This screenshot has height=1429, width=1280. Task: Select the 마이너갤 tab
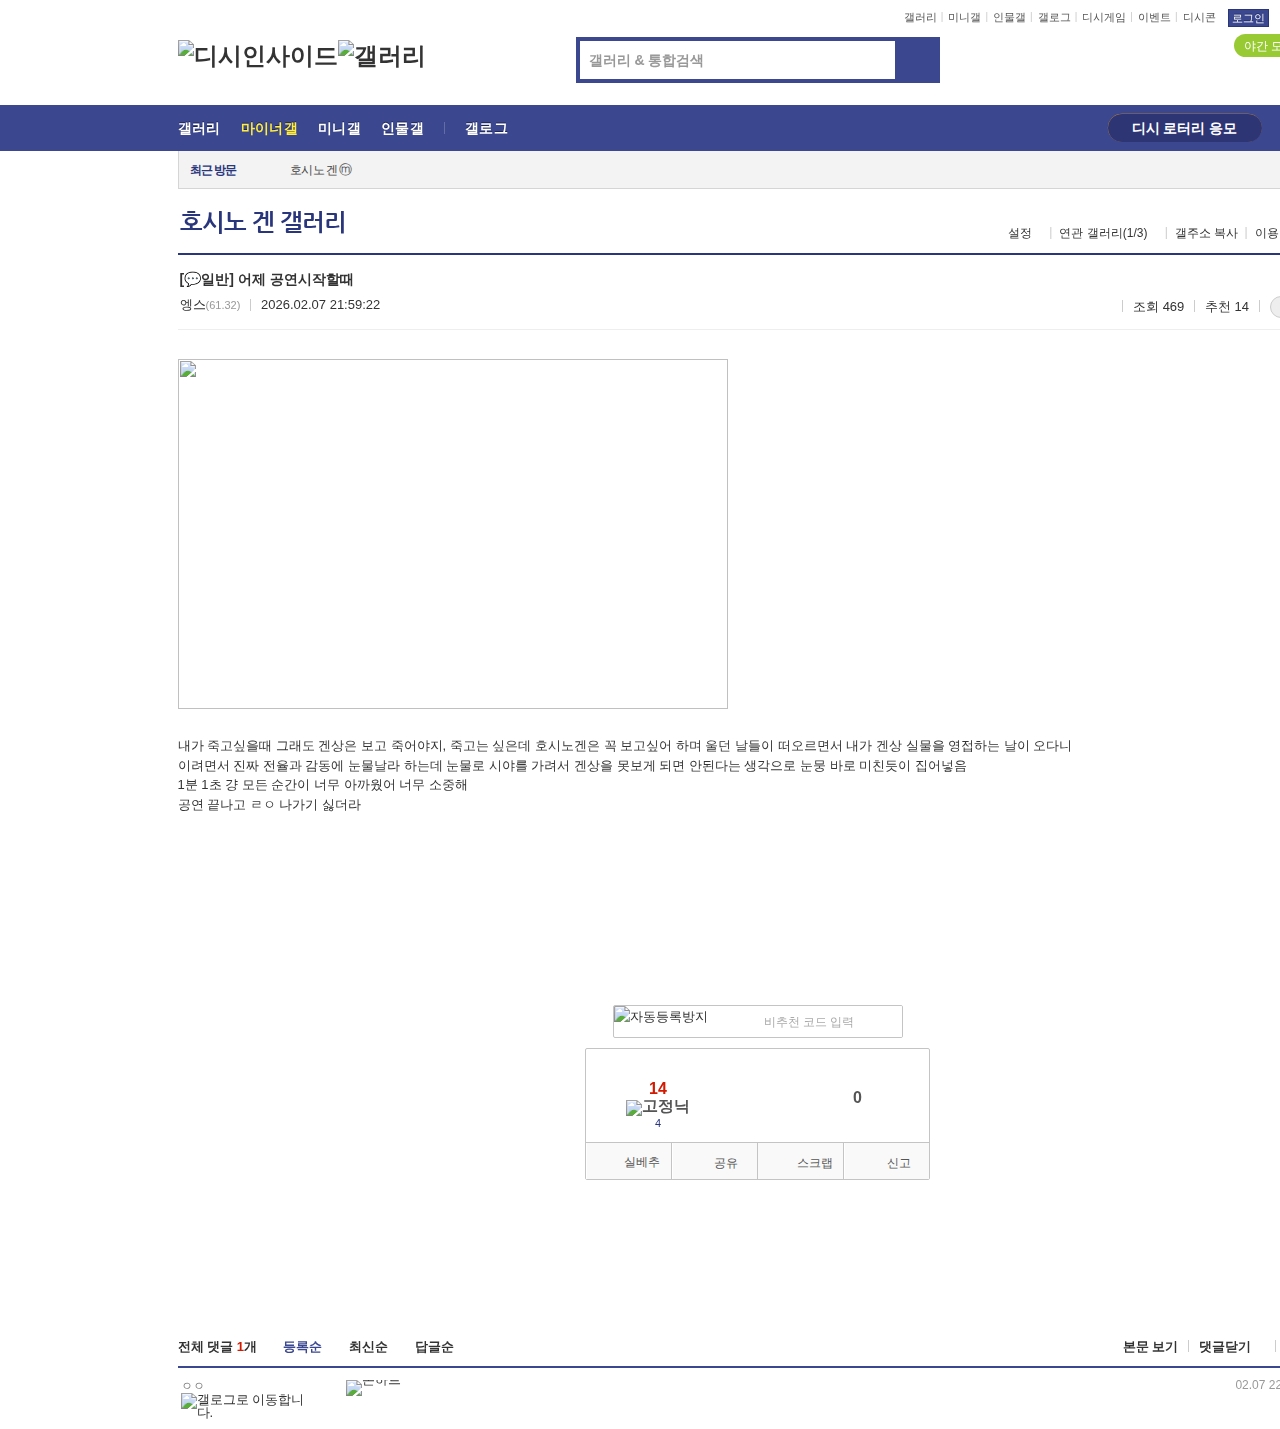[x=269, y=128]
